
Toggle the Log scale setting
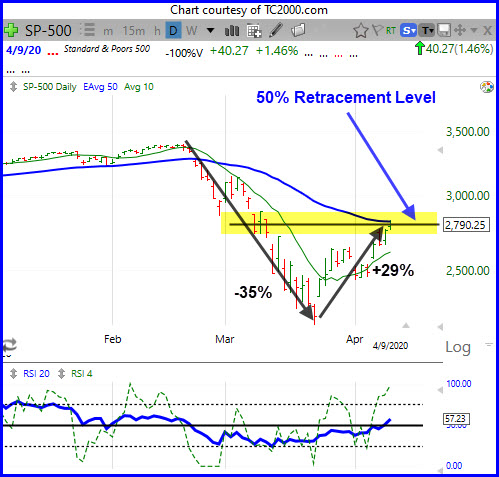(458, 348)
